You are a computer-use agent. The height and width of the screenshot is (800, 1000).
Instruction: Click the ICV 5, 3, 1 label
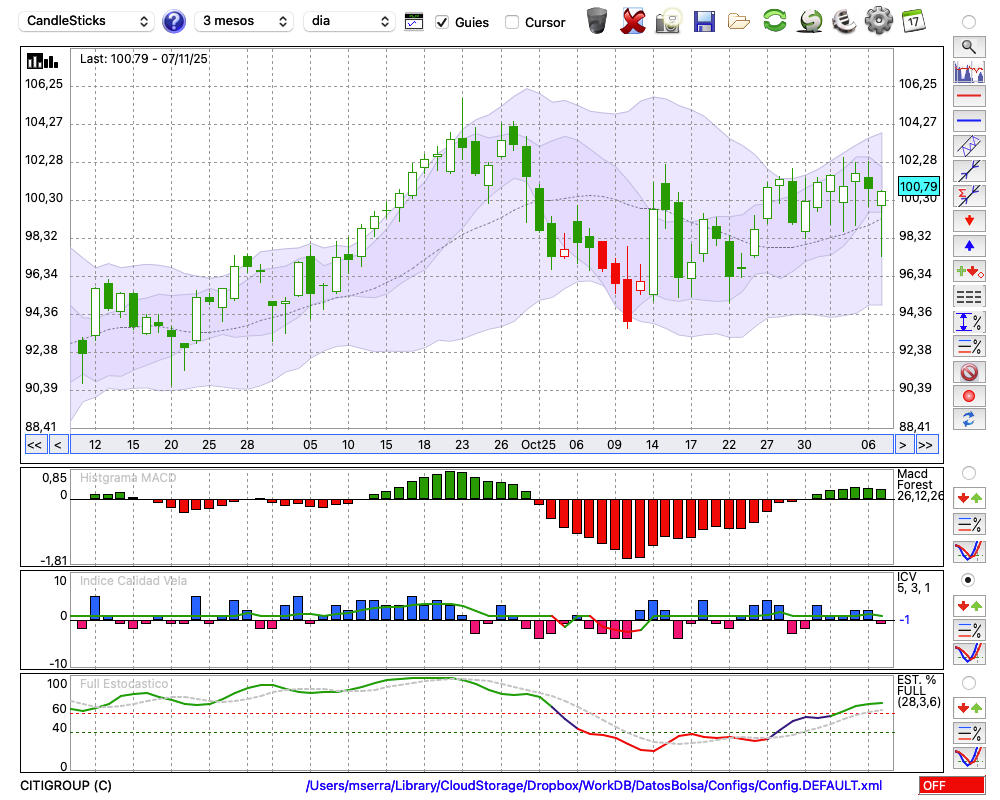(x=913, y=582)
